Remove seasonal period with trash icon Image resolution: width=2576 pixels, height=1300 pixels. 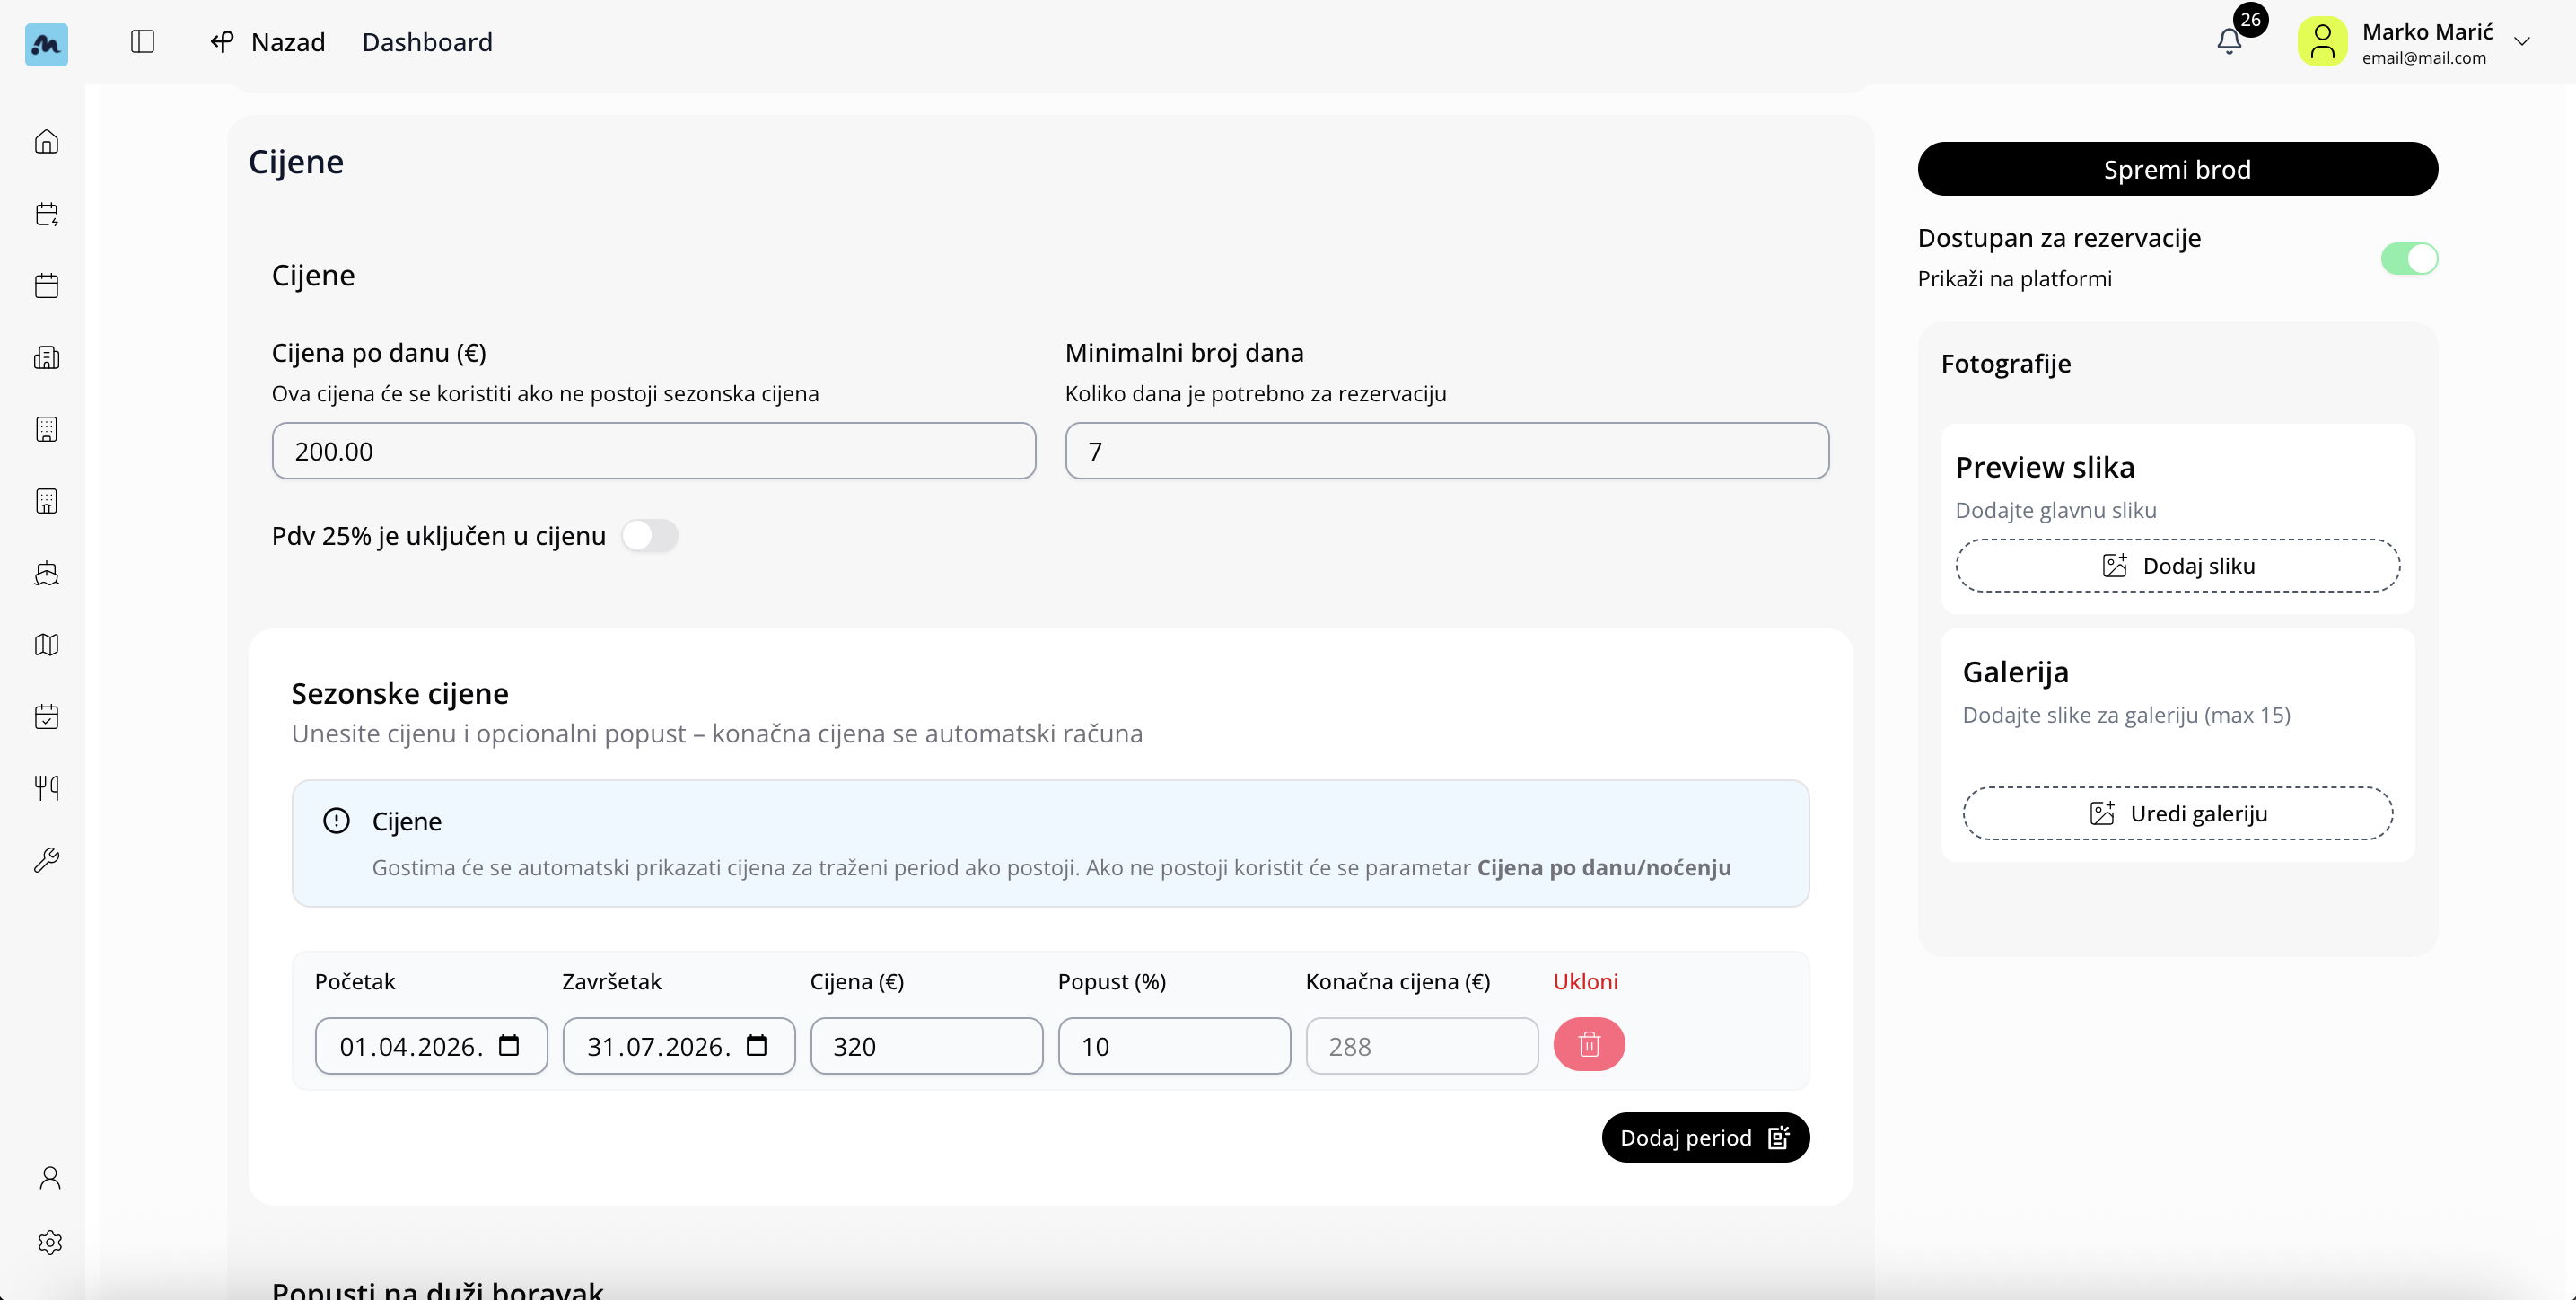1588,1045
